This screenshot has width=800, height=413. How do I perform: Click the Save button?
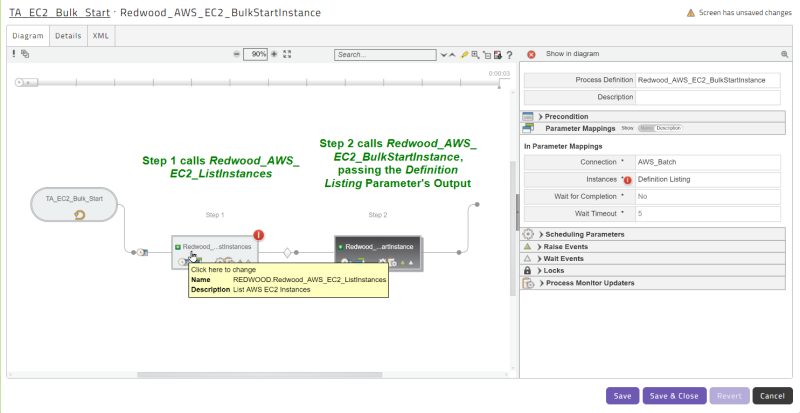point(622,396)
